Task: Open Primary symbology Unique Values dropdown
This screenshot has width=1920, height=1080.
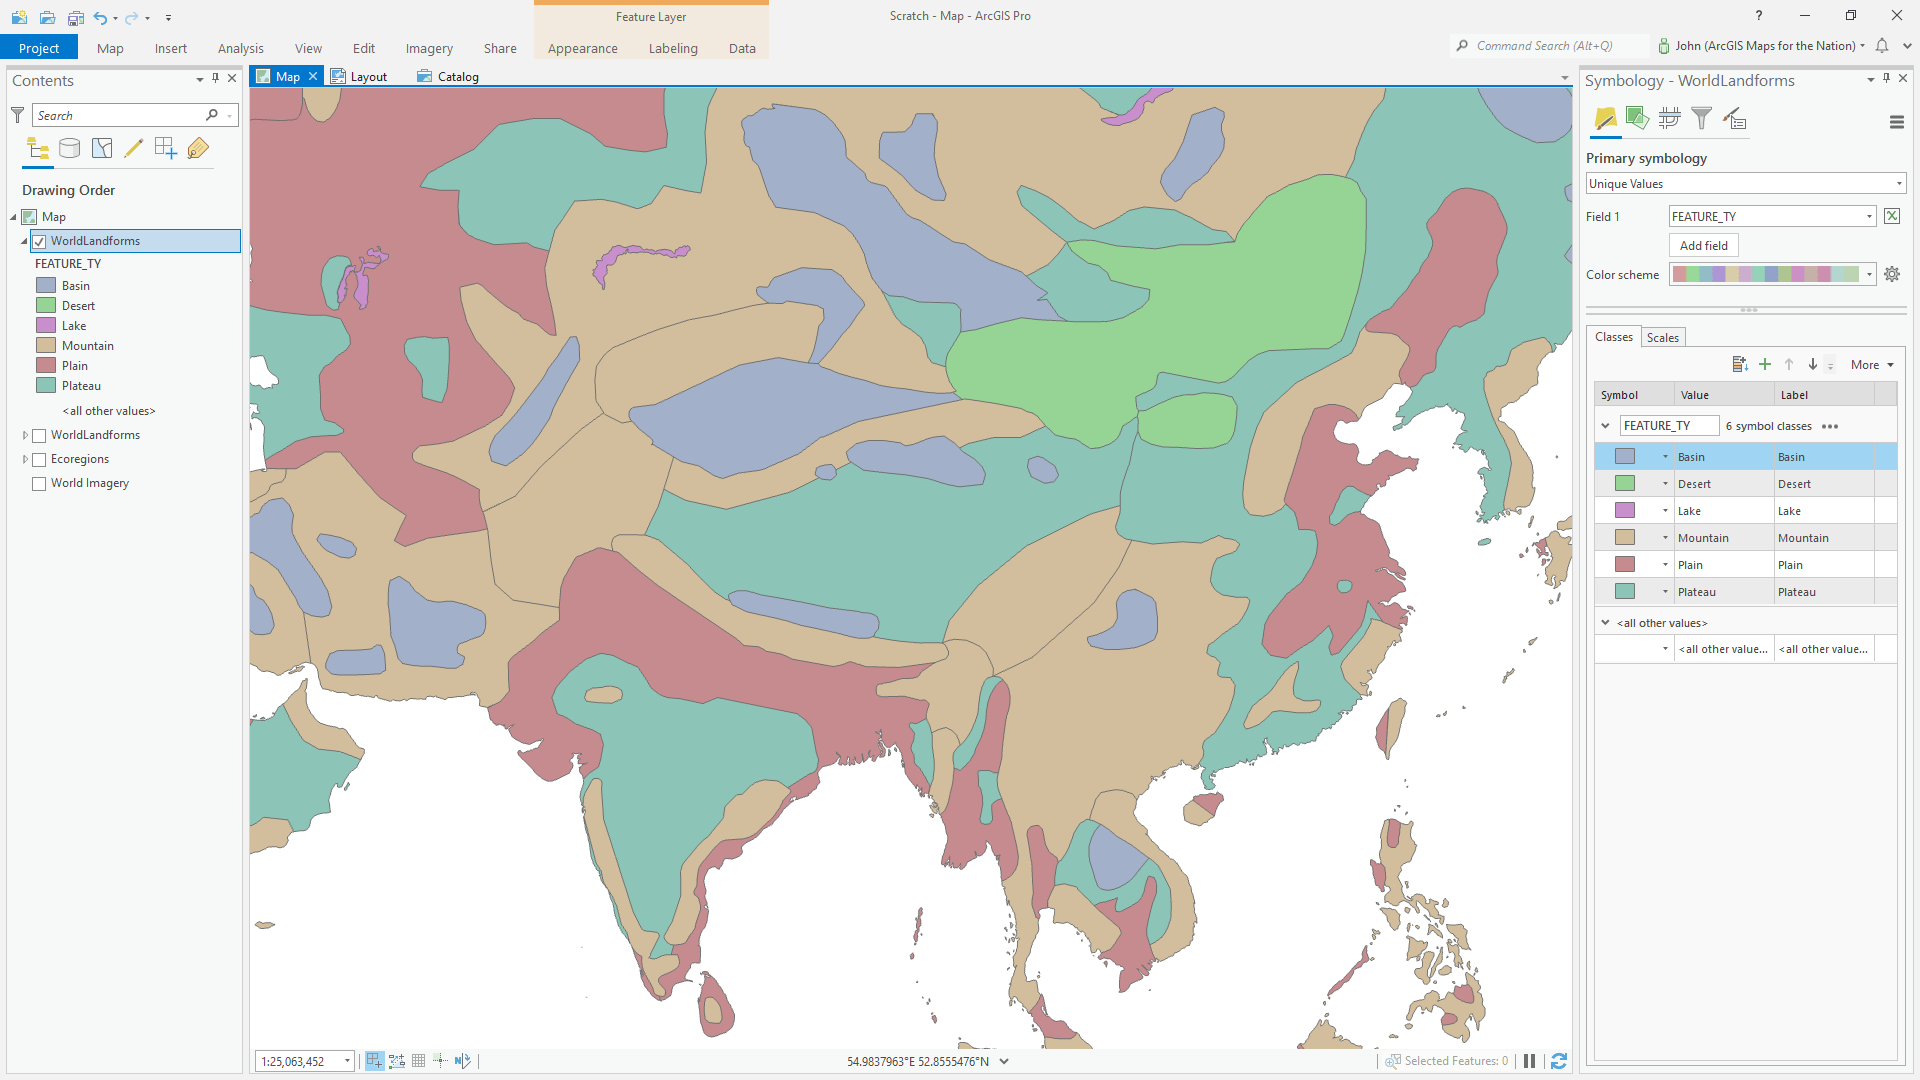Action: pyautogui.click(x=1745, y=184)
